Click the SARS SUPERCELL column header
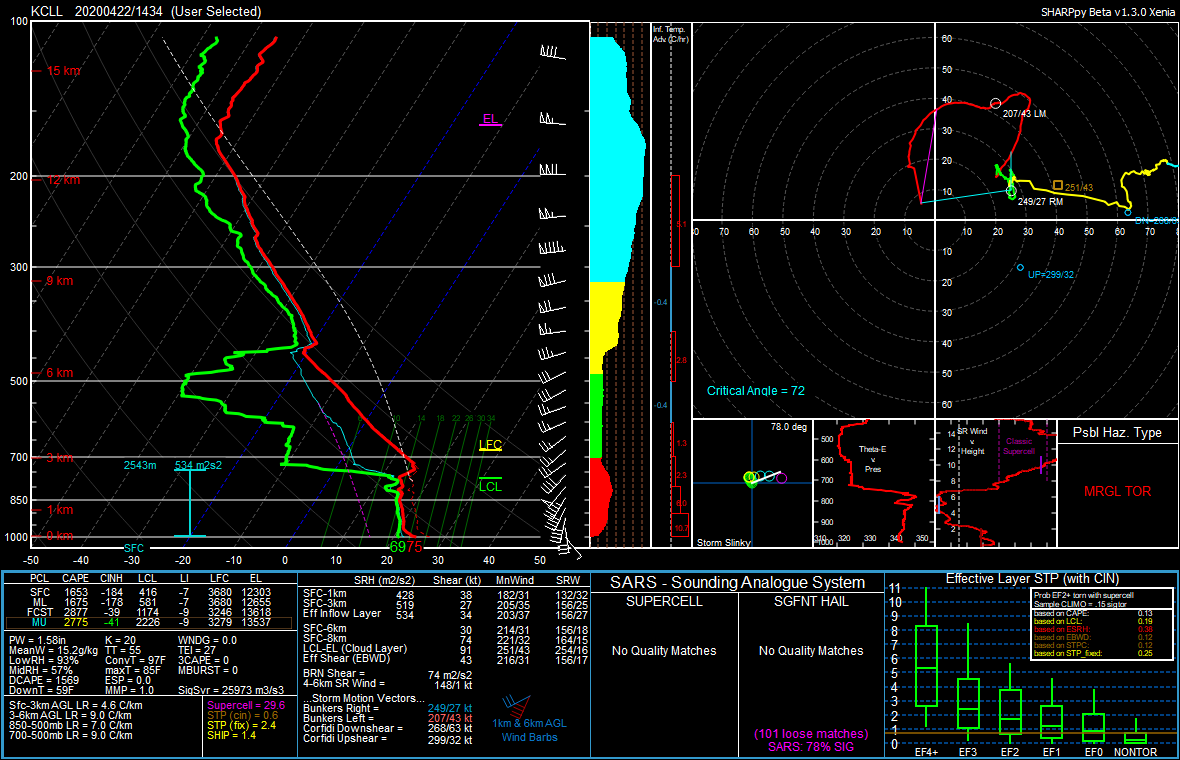This screenshot has width=1180, height=760. (x=664, y=602)
